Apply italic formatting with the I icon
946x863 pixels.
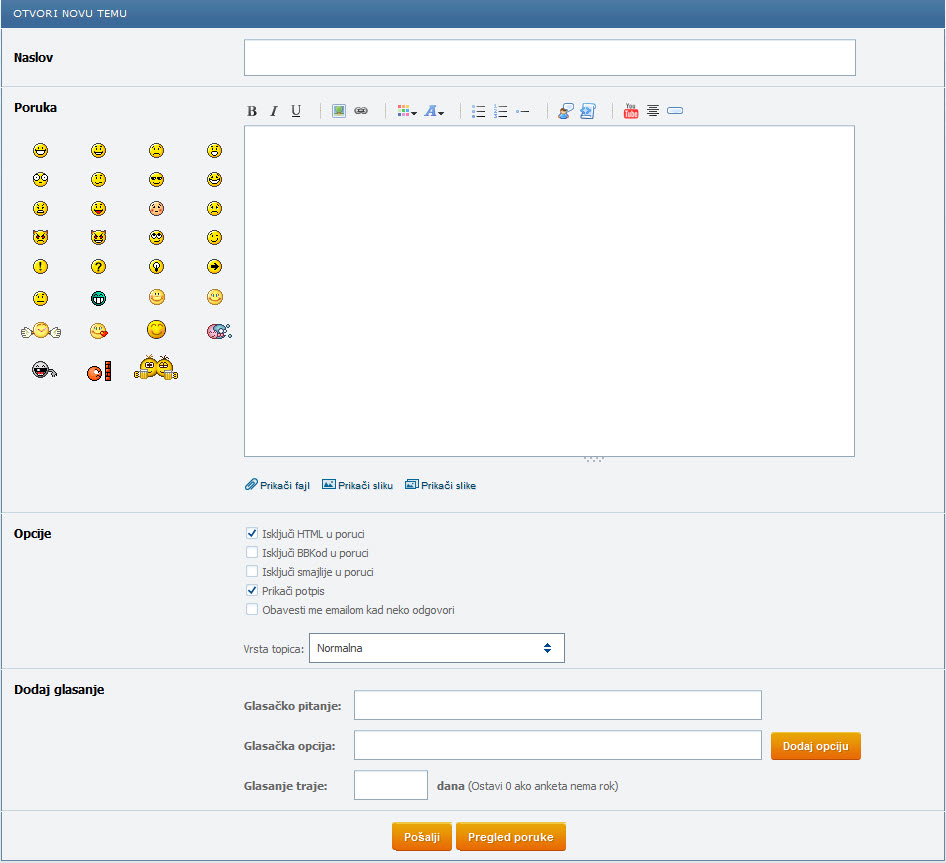[x=274, y=111]
